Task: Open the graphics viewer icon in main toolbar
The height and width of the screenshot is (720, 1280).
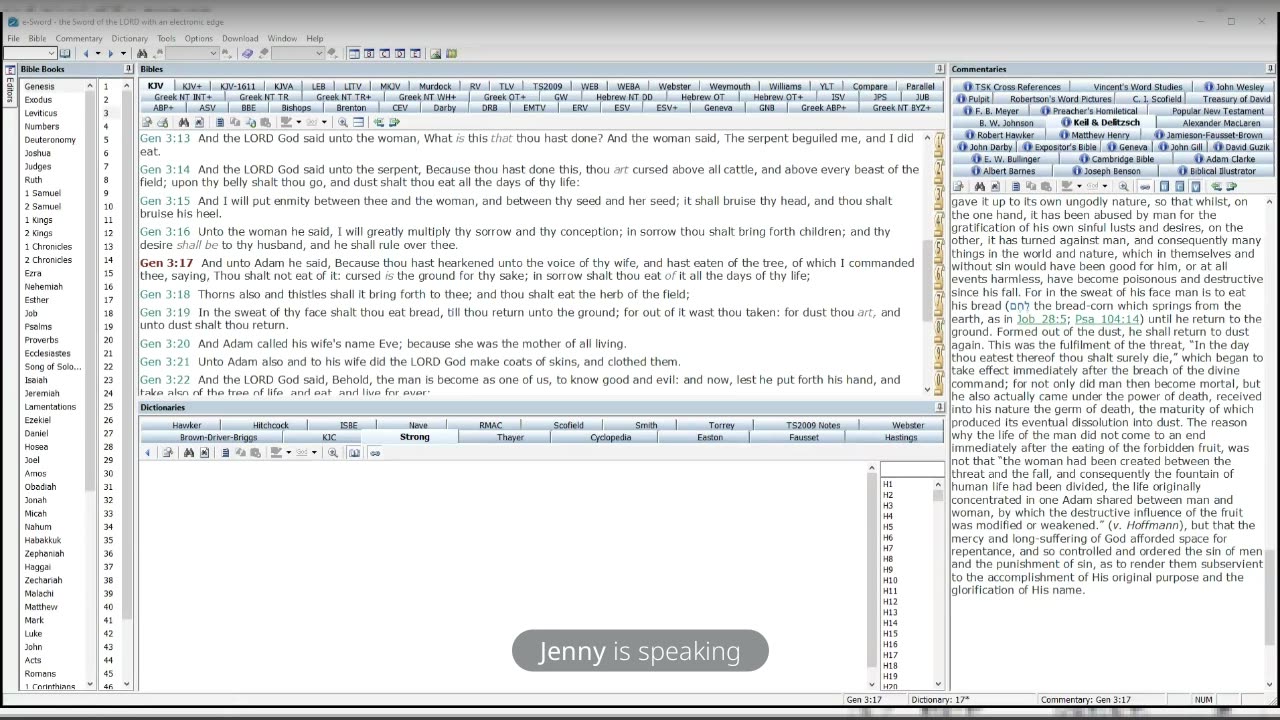Action: point(435,53)
